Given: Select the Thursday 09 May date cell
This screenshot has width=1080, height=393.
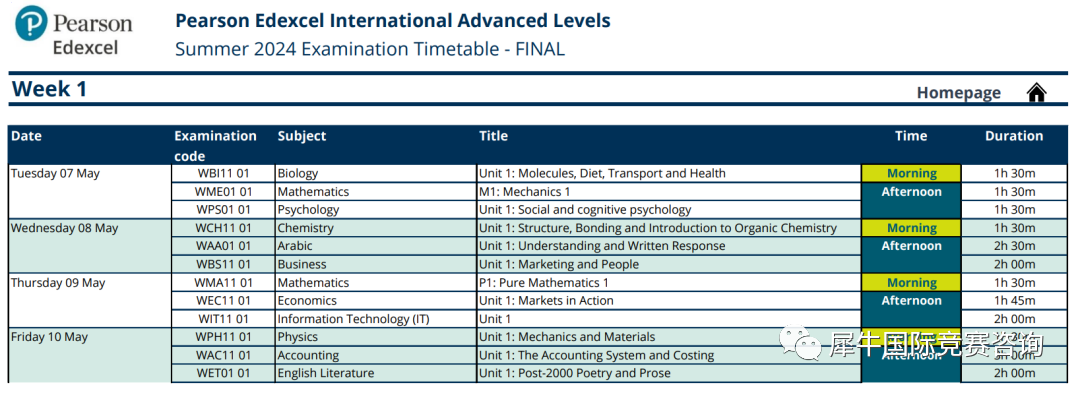Looking at the screenshot, I should click(x=90, y=300).
